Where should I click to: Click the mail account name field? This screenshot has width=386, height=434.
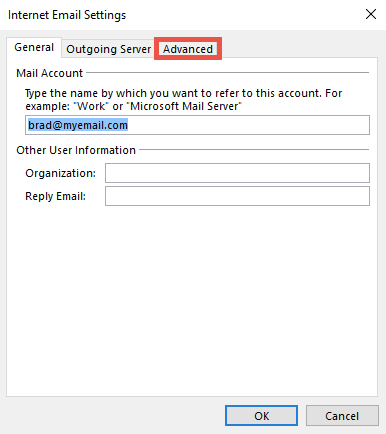[x=197, y=125]
